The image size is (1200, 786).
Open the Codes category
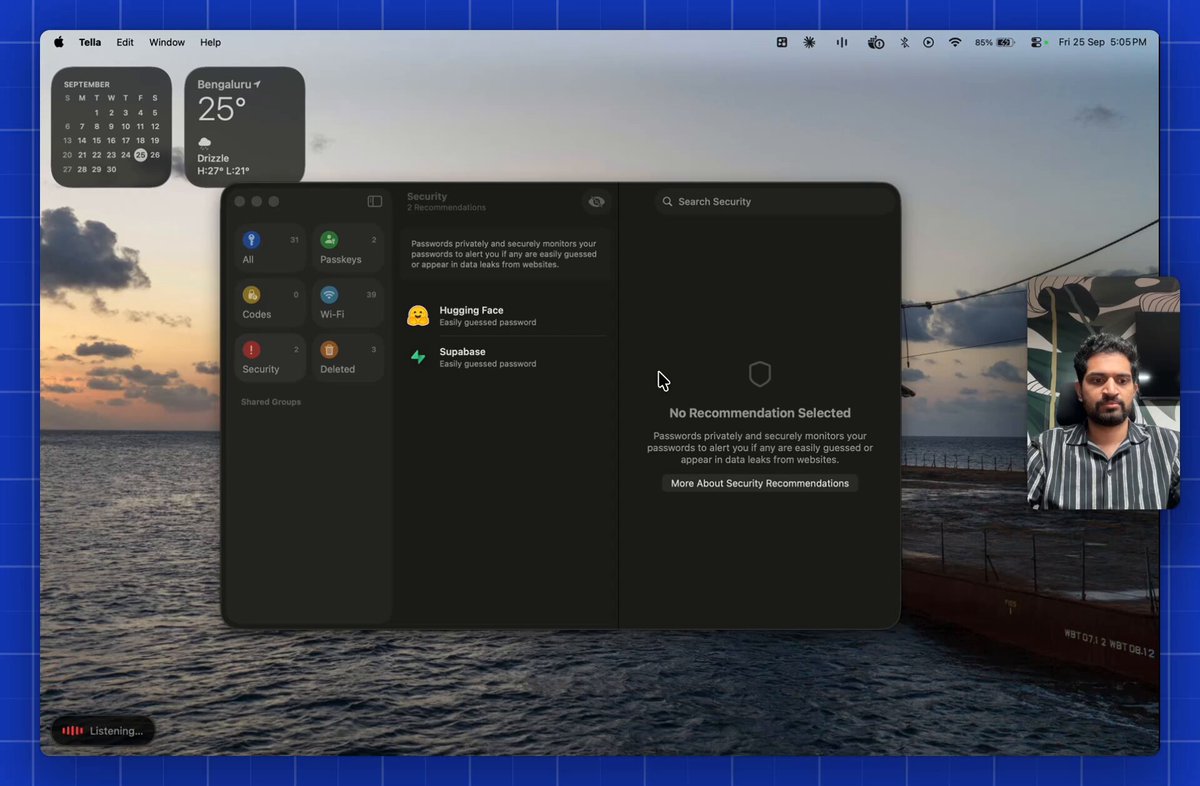click(271, 303)
